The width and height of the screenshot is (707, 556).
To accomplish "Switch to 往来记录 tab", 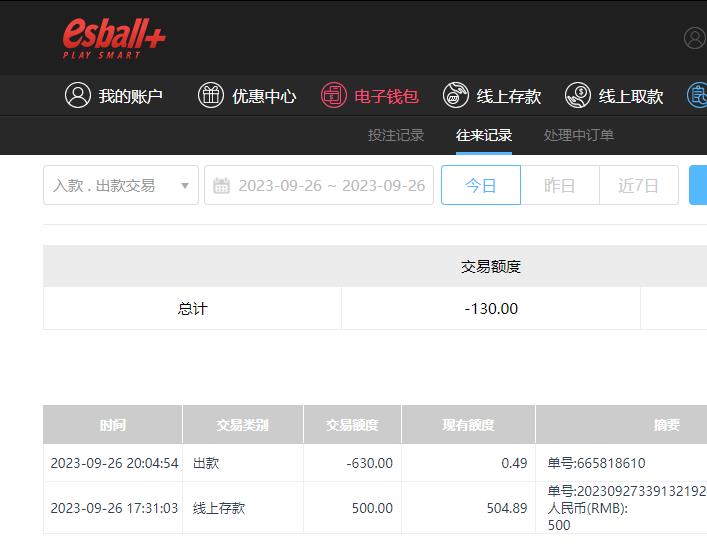I will [x=484, y=135].
